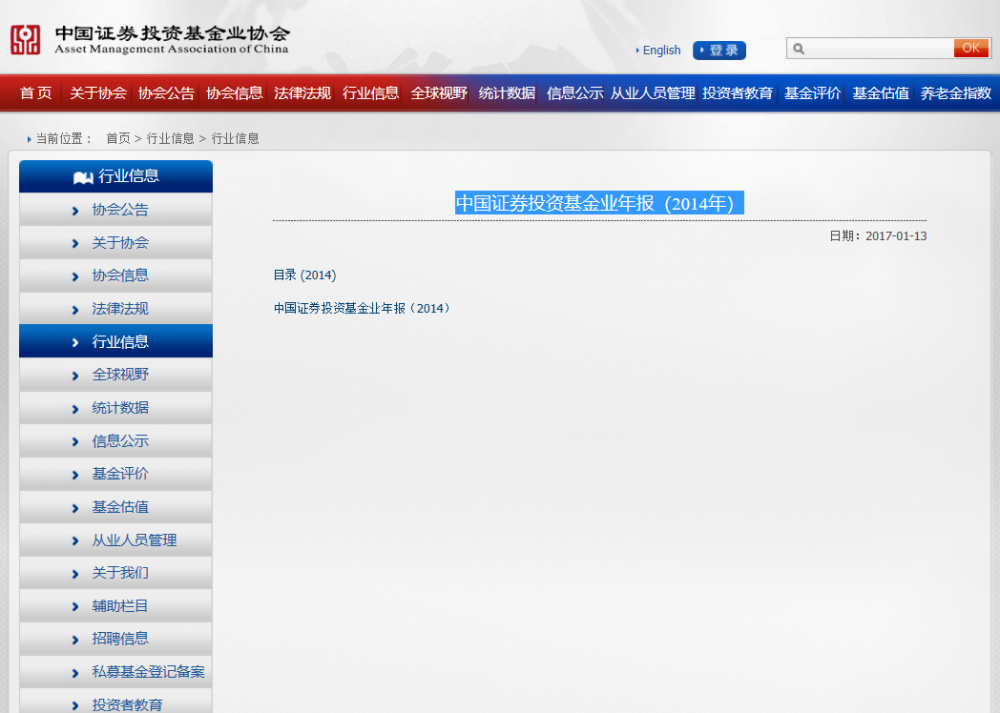
Task: Select 协会公告 in the left sidebar
Action: coord(116,210)
